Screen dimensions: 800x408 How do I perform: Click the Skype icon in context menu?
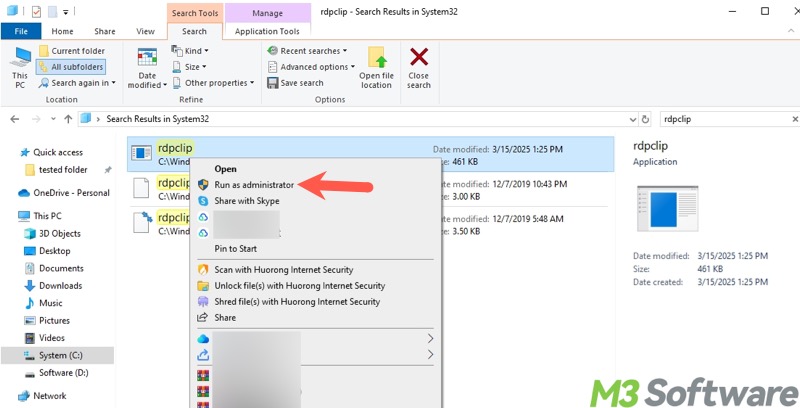pyautogui.click(x=203, y=201)
